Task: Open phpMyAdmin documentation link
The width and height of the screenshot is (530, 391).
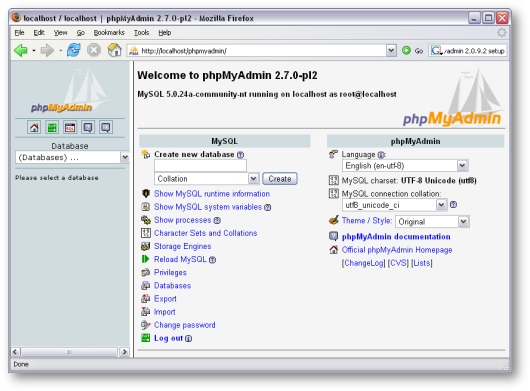Action: pos(396,237)
